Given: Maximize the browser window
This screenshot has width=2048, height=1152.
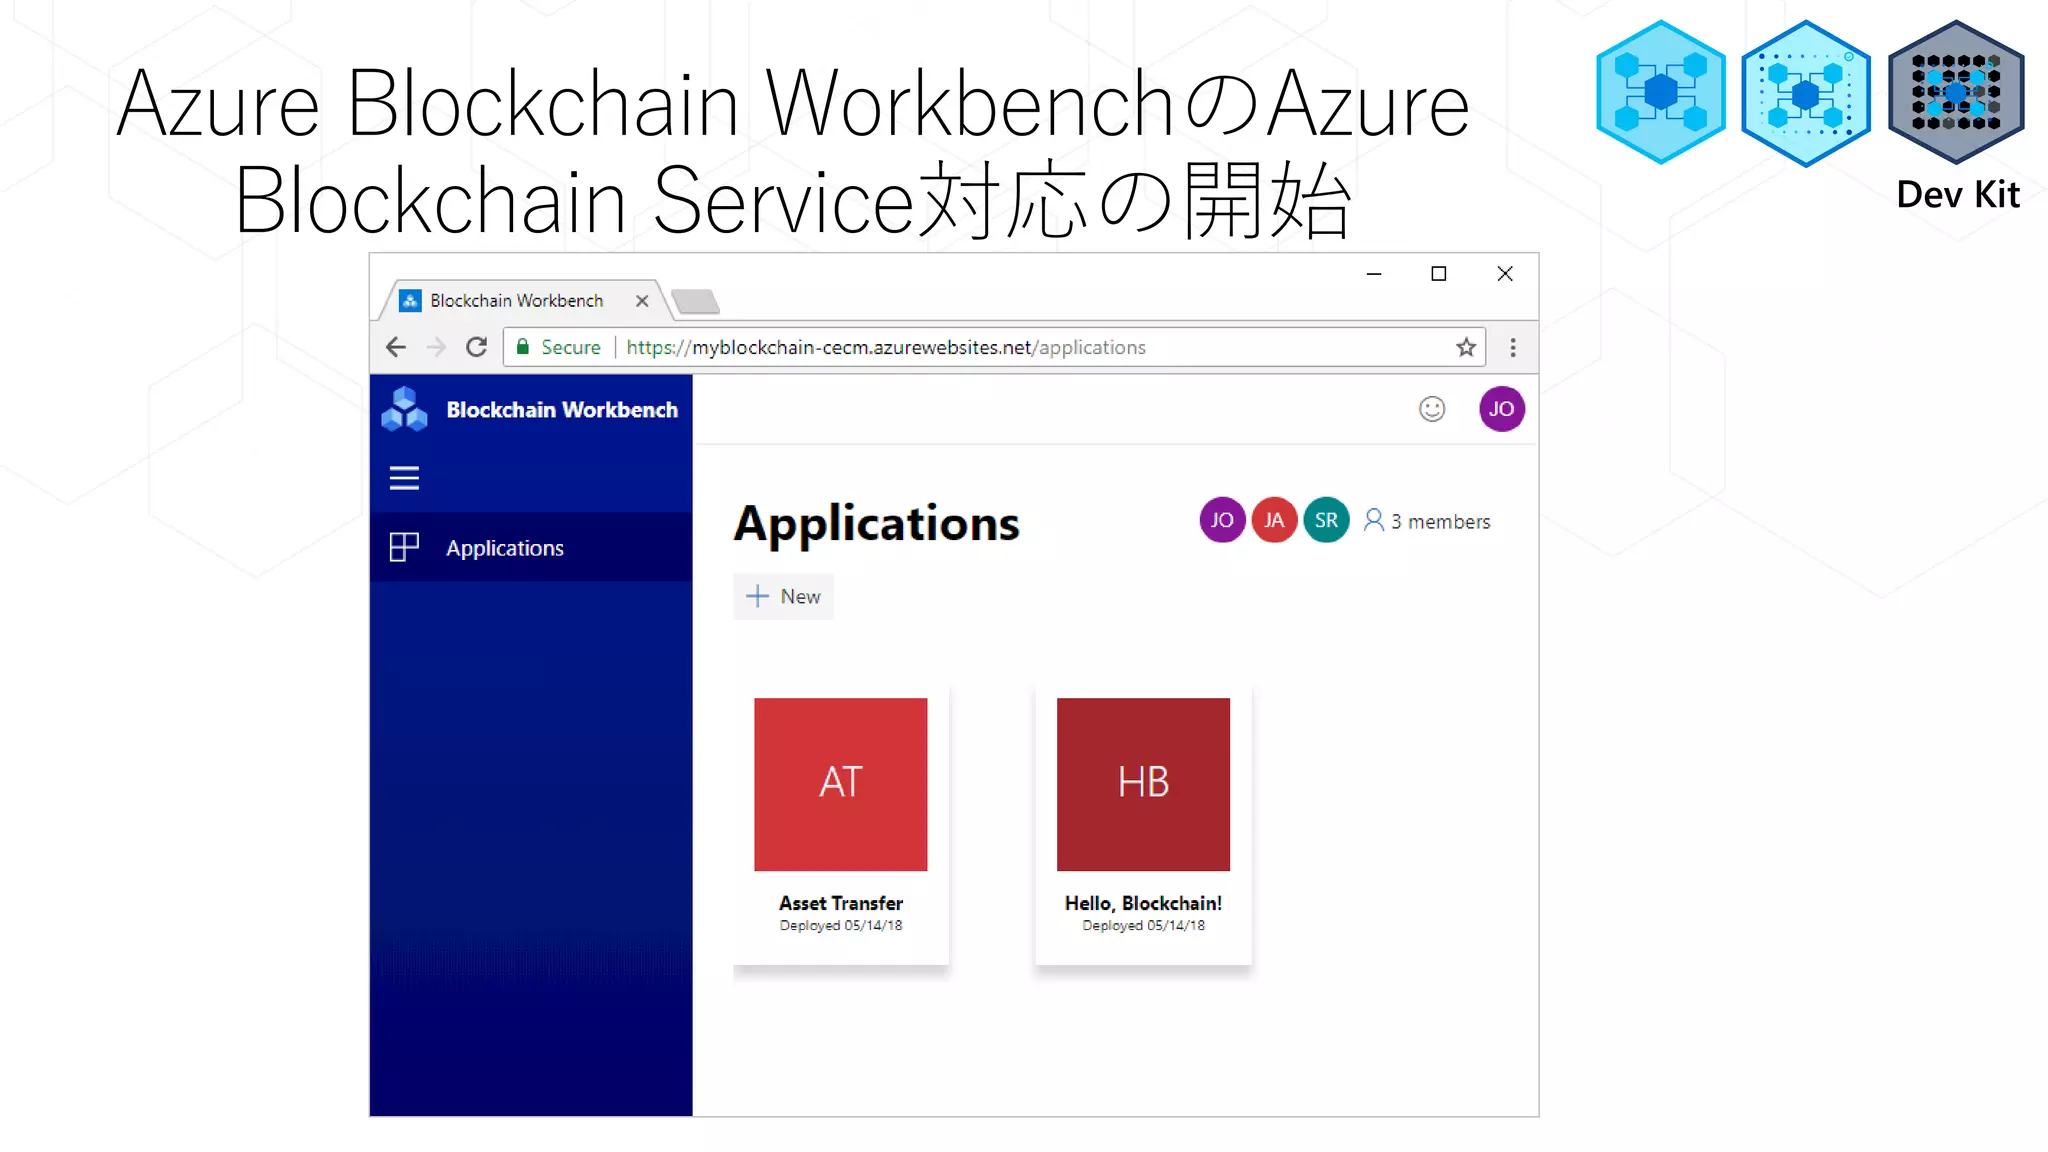Looking at the screenshot, I should [x=1439, y=273].
